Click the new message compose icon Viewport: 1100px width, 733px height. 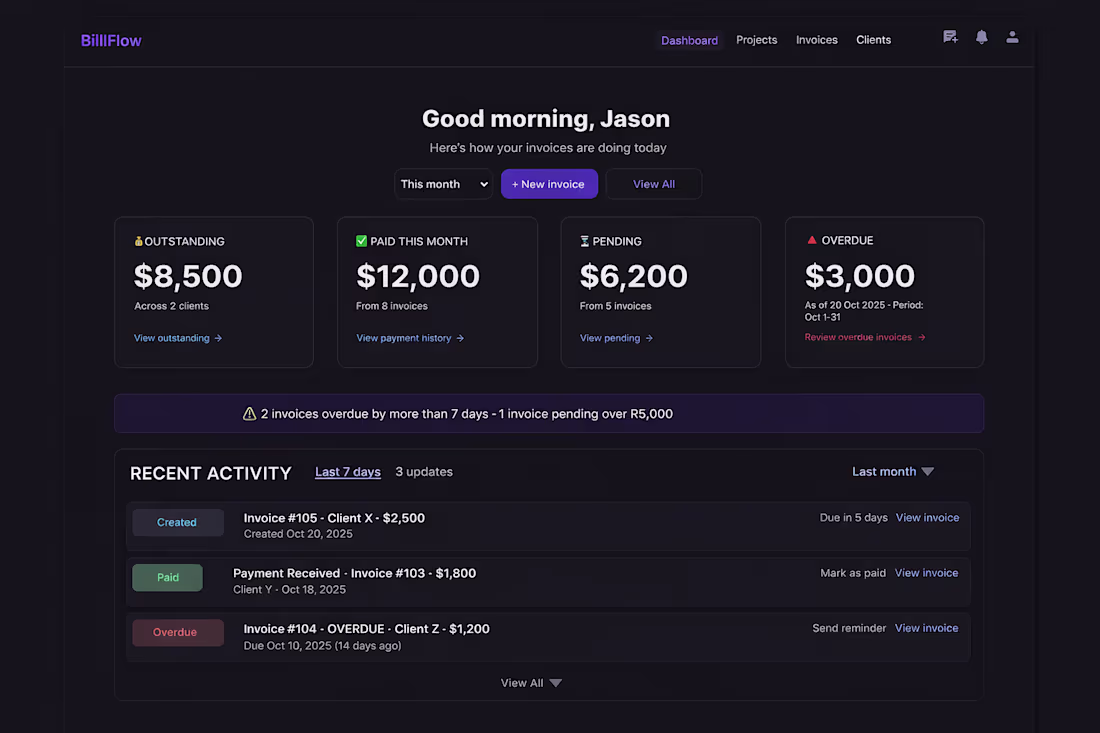[949, 36]
